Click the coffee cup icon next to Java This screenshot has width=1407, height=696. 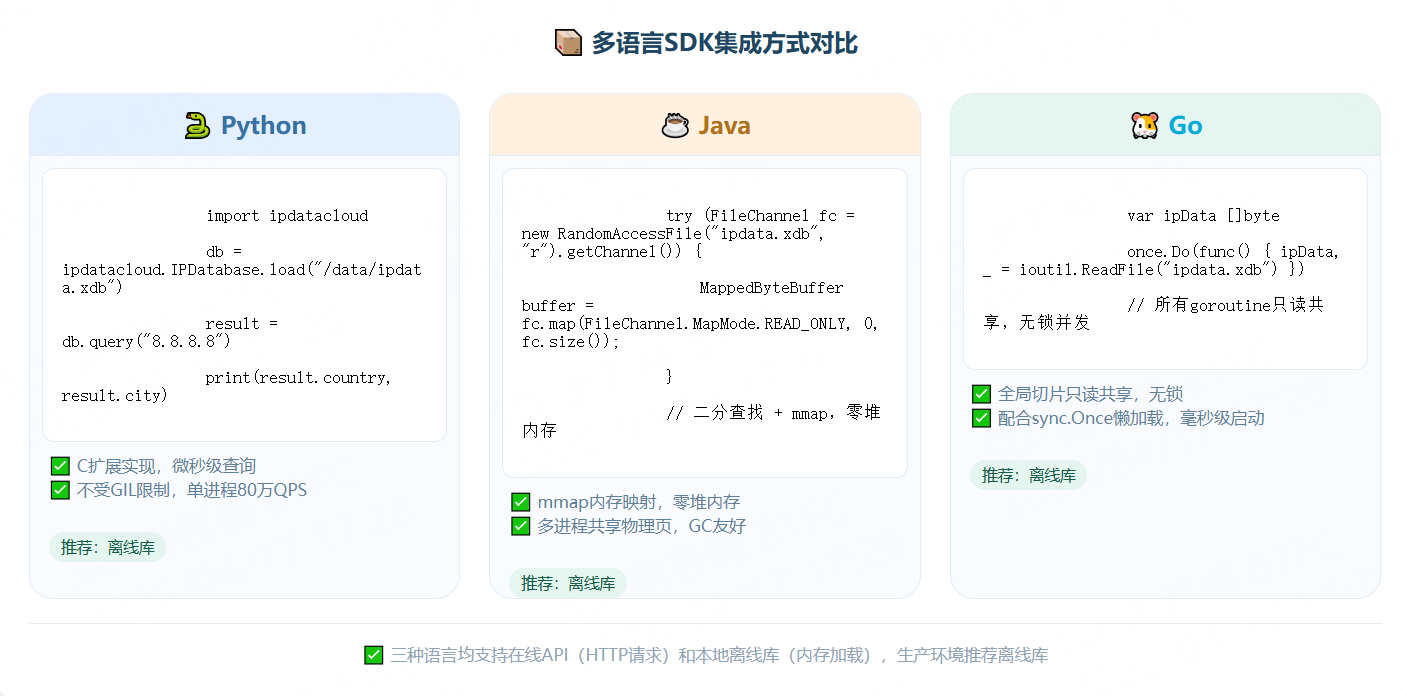(676, 125)
